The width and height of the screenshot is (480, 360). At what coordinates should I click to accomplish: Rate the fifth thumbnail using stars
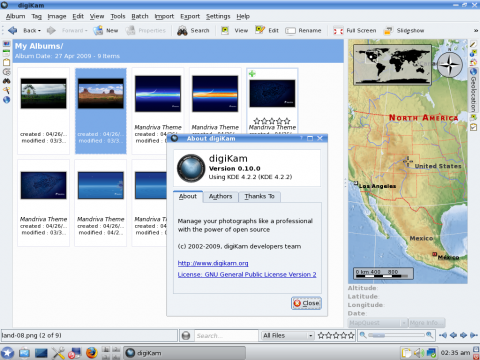point(272,121)
